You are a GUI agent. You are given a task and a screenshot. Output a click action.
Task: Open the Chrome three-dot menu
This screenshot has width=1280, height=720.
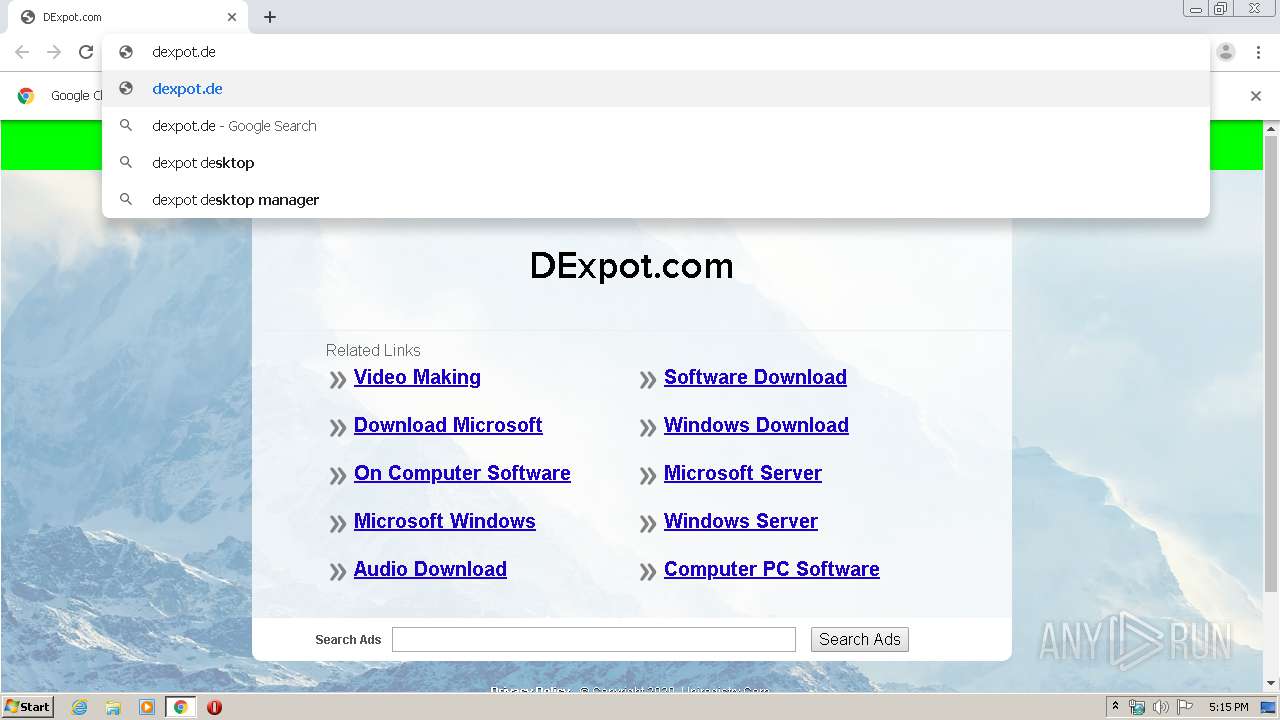pyautogui.click(x=1258, y=52)
